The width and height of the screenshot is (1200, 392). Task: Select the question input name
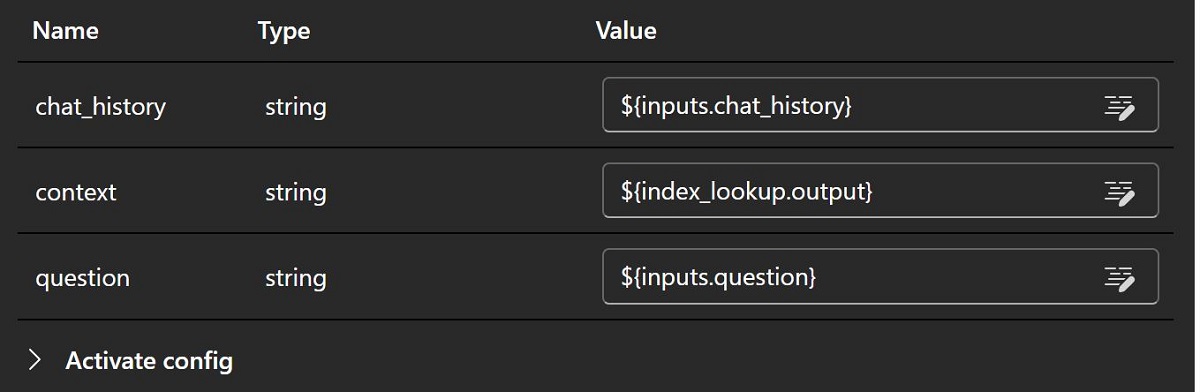pos(82,278)
